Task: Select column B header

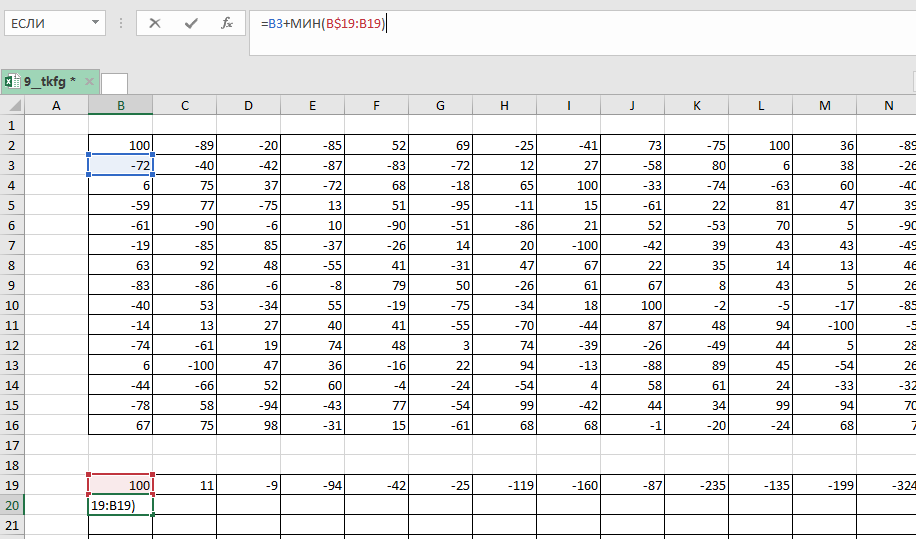Action: (120, 105)
